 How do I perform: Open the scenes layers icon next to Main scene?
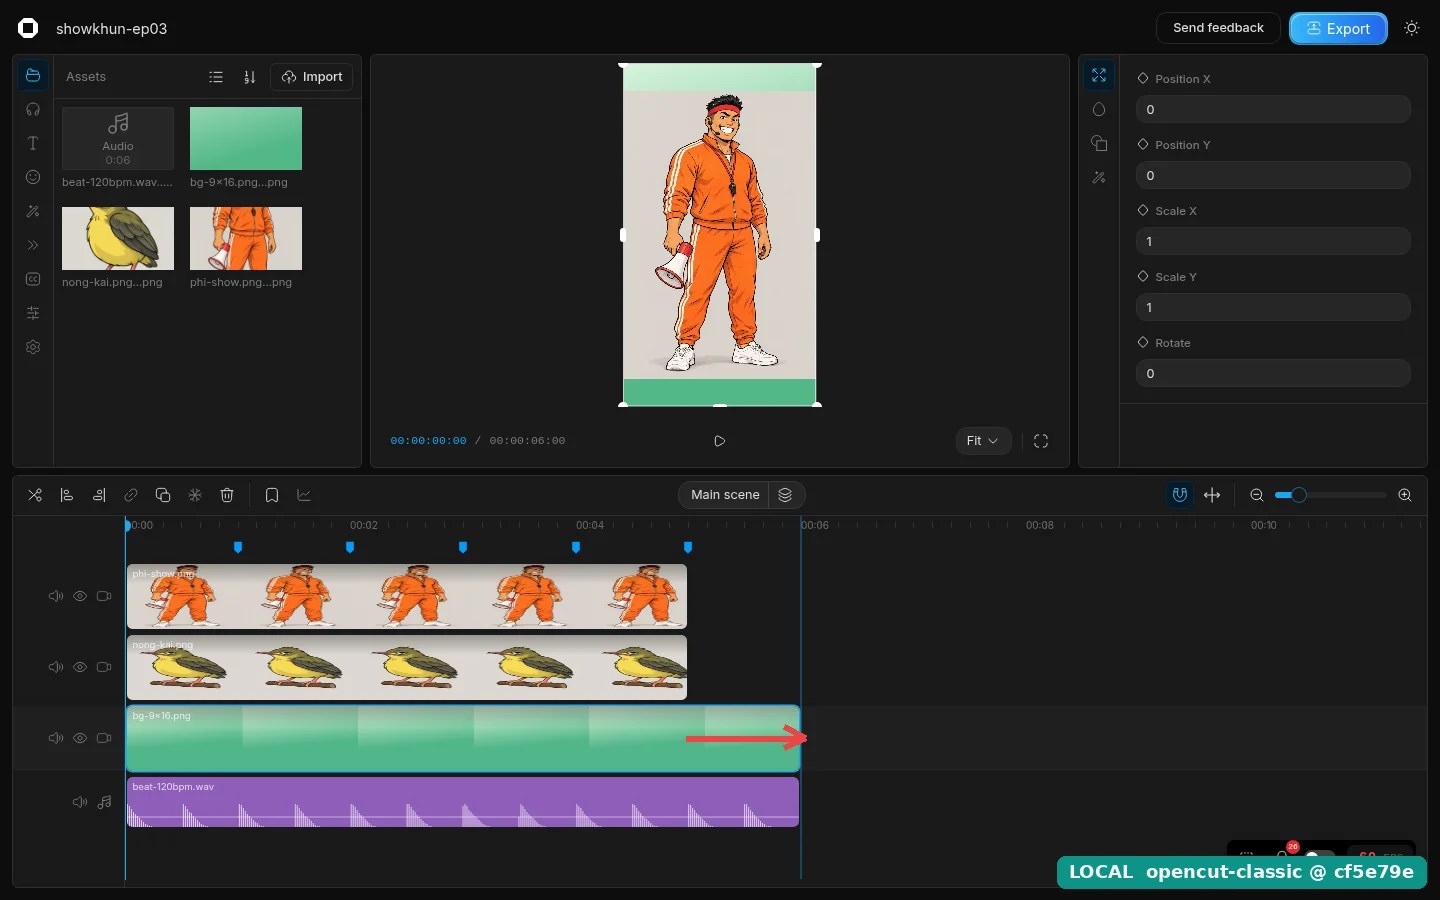coord(786,495)
